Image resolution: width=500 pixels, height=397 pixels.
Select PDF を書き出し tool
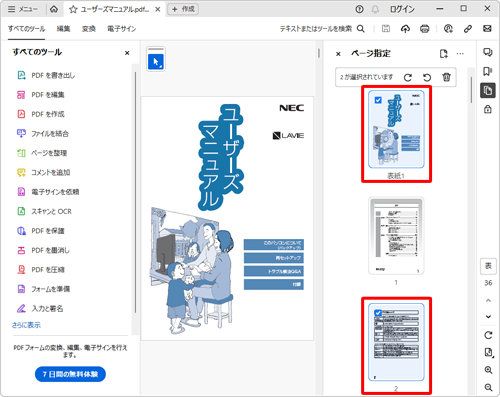click(x=46, y=75)
